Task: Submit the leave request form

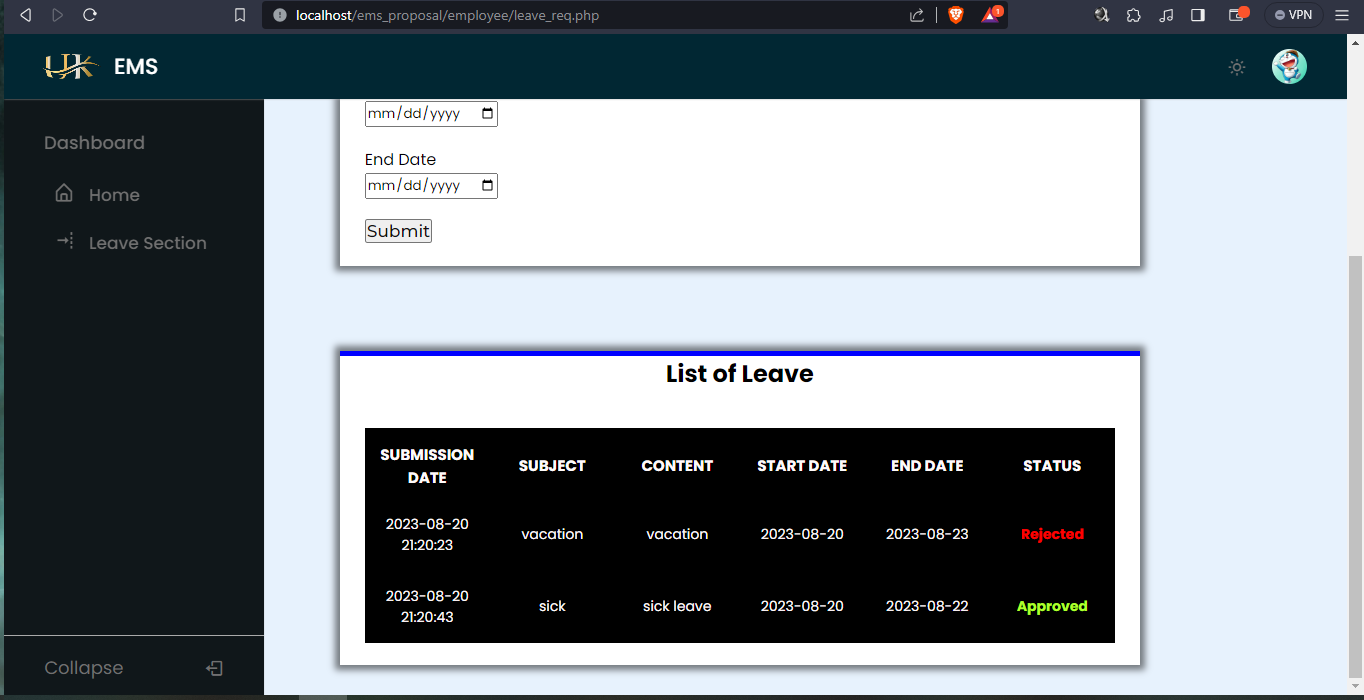Action: [397, 231]
